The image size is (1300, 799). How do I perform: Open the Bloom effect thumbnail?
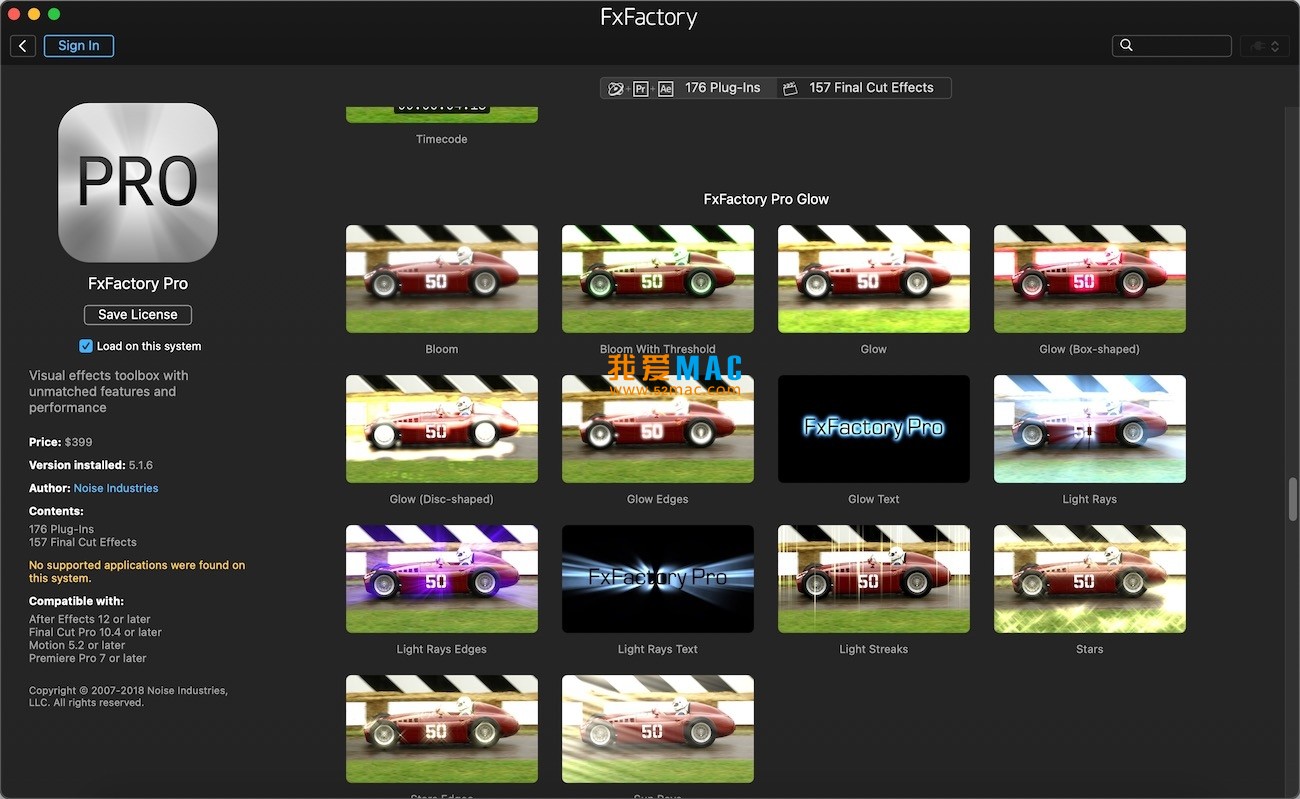tap(442, 279)
